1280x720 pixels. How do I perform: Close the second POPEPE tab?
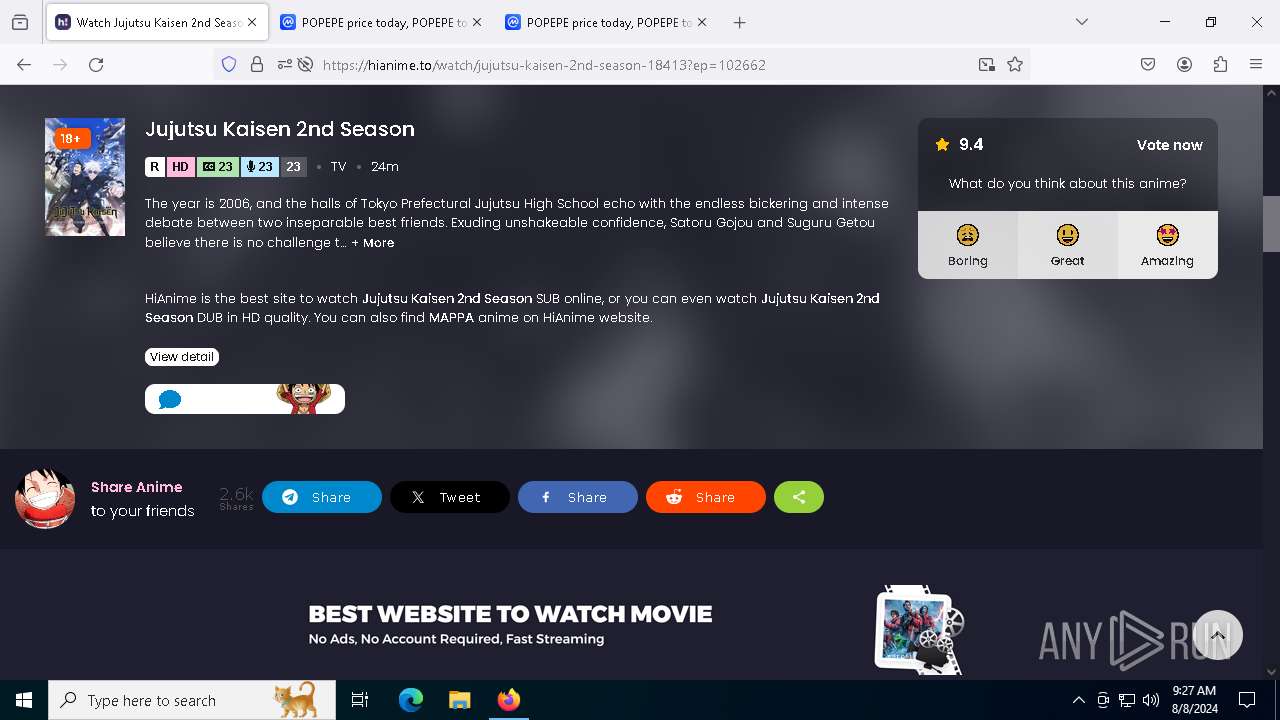coord(701,22)
